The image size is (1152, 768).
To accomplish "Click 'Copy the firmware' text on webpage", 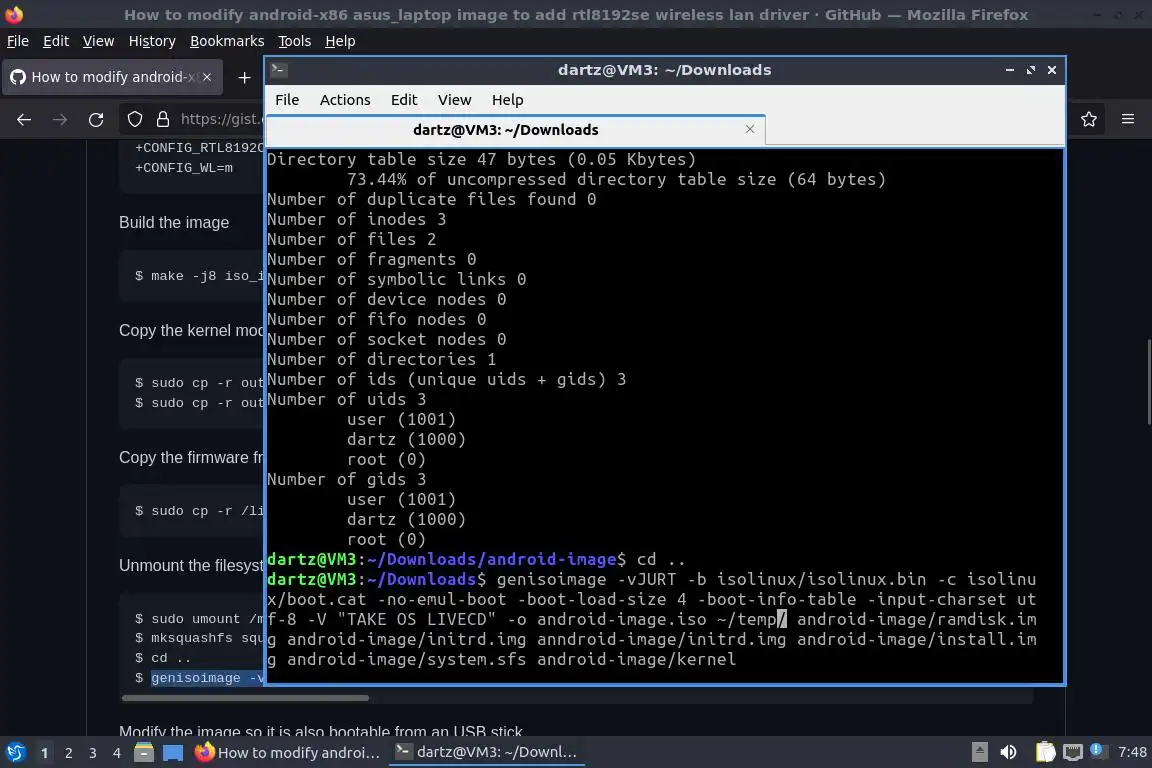I will click(191, 457).
